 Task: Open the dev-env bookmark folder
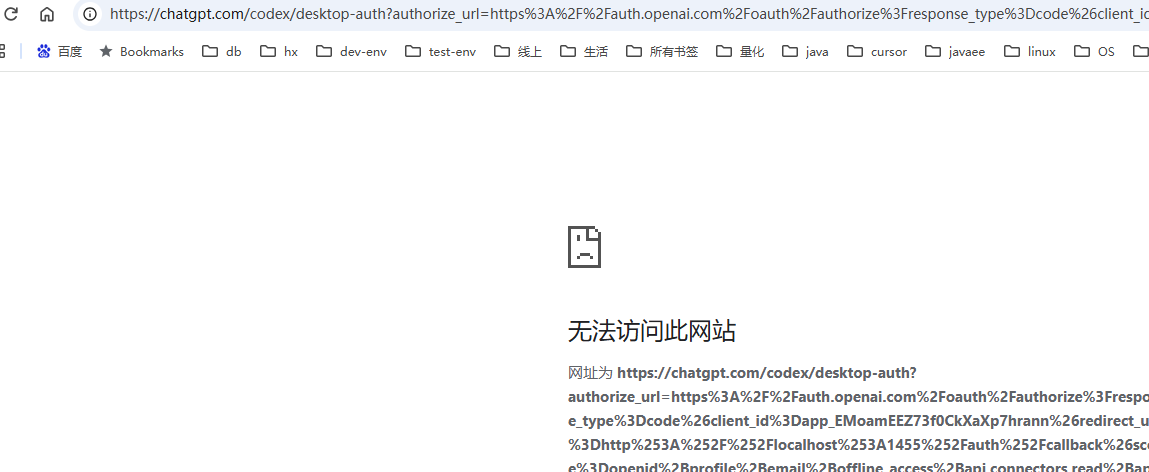[351, 51]
